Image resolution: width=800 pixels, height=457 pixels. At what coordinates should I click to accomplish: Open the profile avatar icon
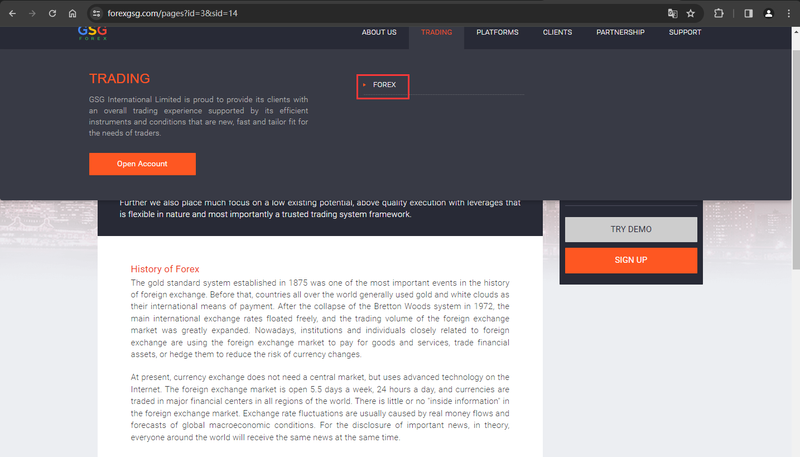768,13
